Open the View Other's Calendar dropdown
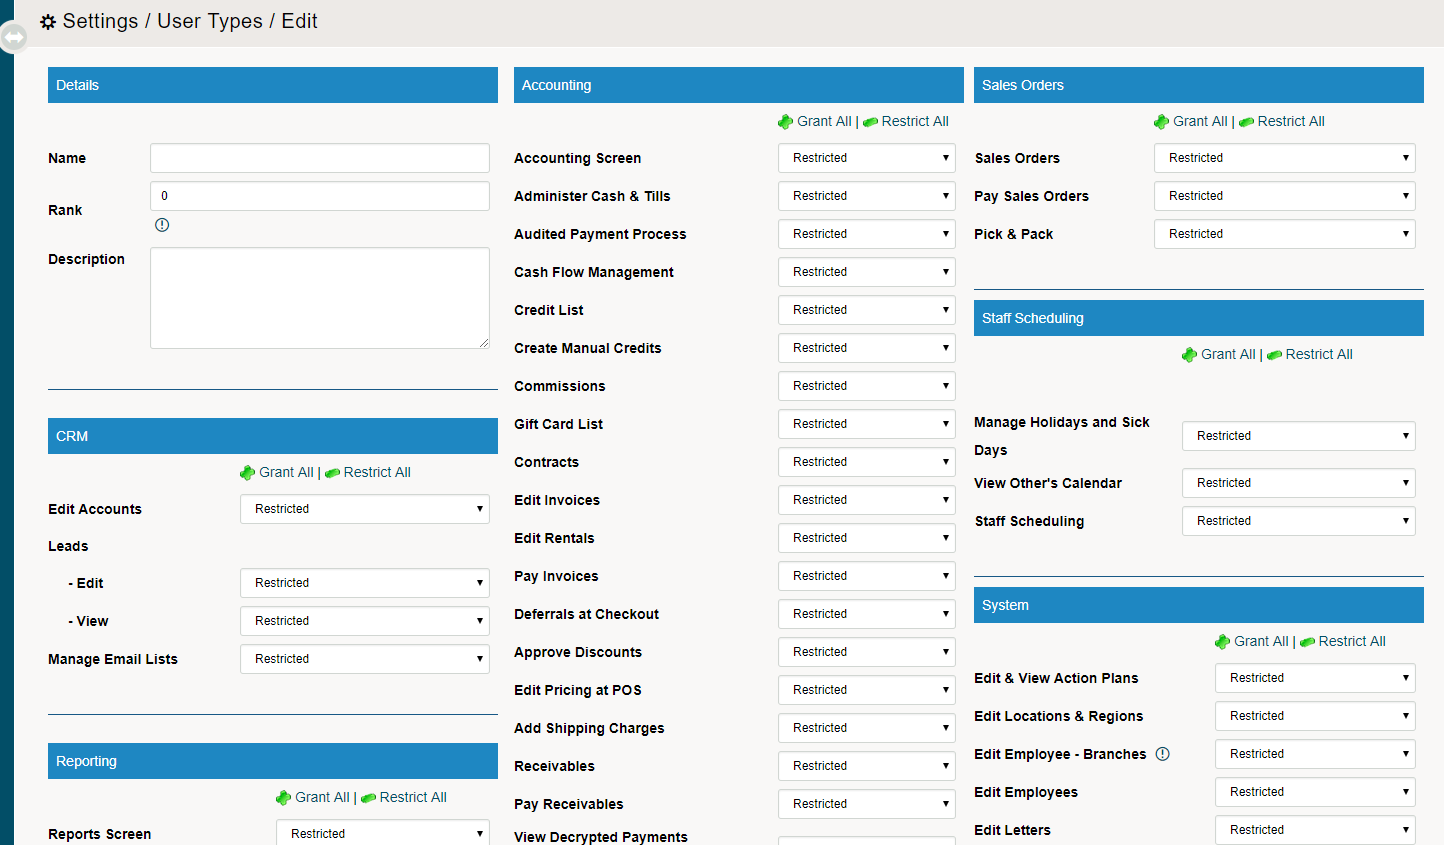 pyautogui.click(x=1298, y=483)
